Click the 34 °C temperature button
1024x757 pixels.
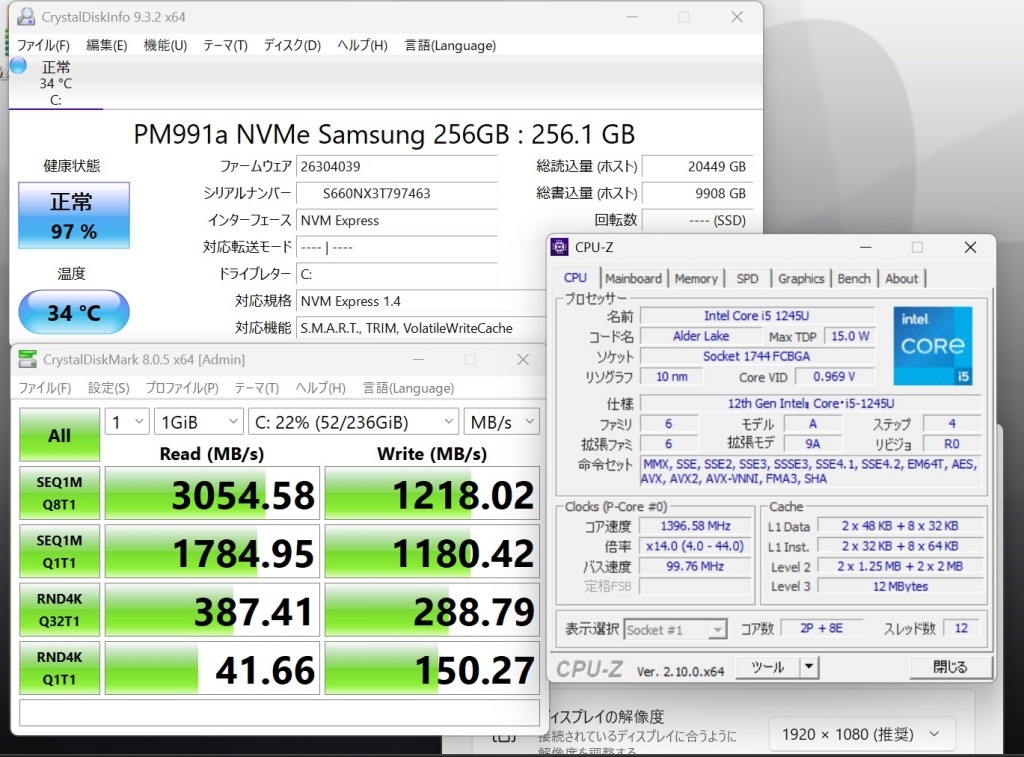(74, 312)
